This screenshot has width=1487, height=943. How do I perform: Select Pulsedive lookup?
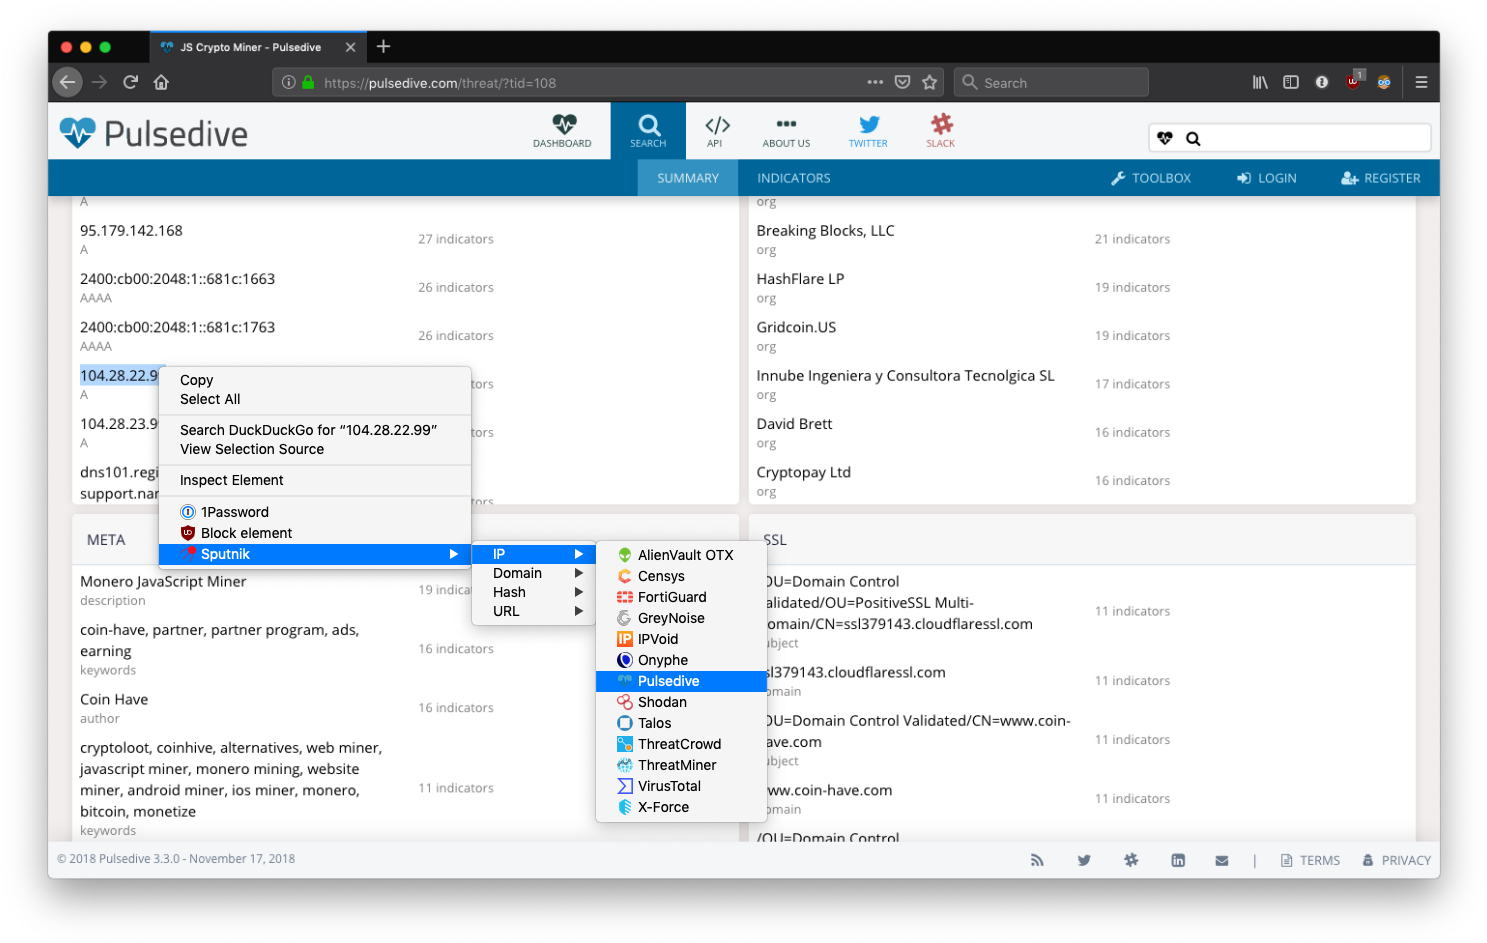coord(681,681)
